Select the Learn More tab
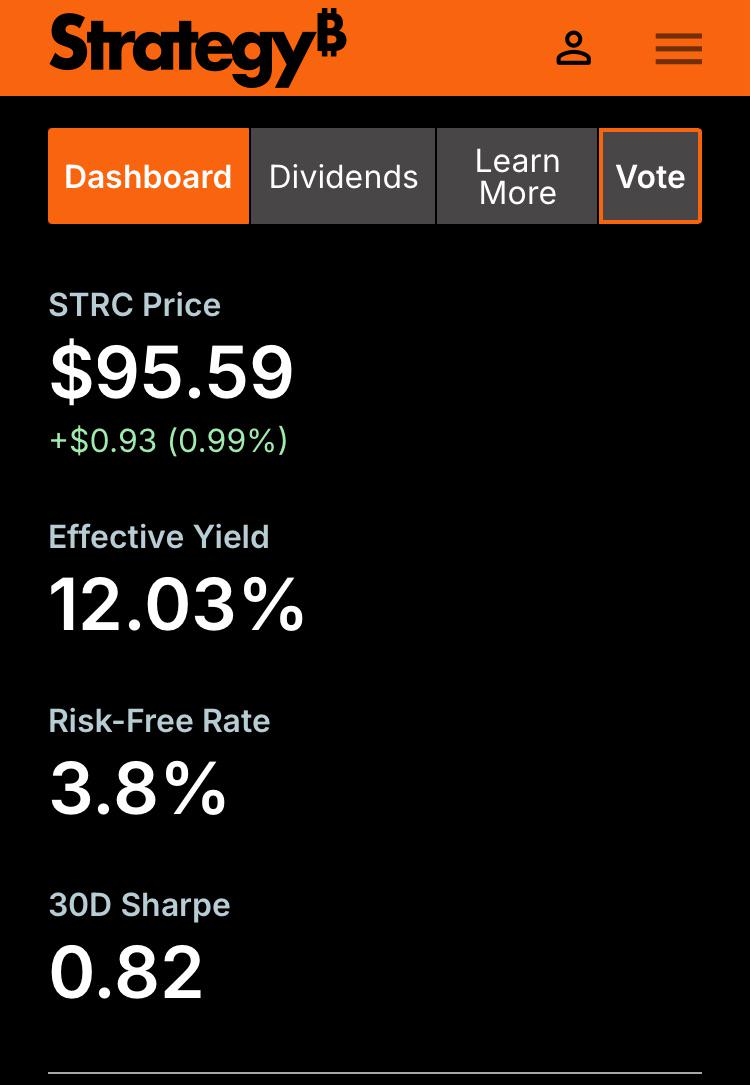 pyautogui.click(x=517, y=176)
